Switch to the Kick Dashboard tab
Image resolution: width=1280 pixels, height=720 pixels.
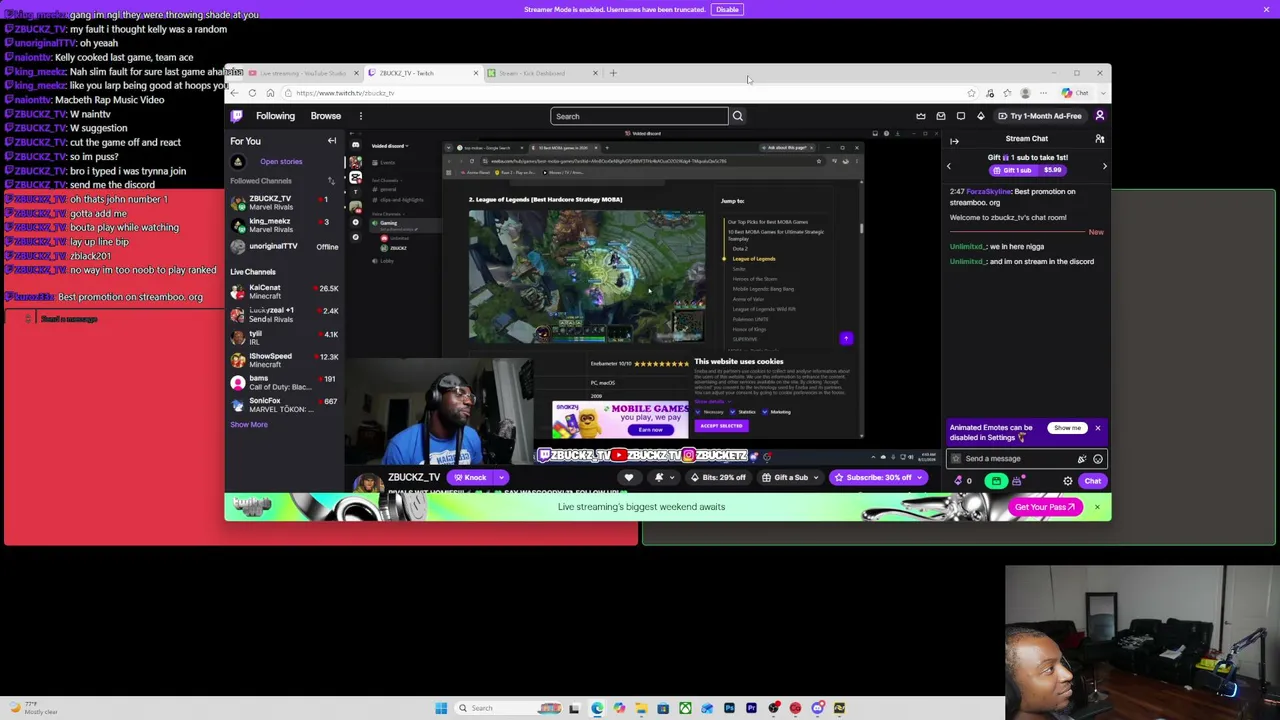click(x=543, y=73)
